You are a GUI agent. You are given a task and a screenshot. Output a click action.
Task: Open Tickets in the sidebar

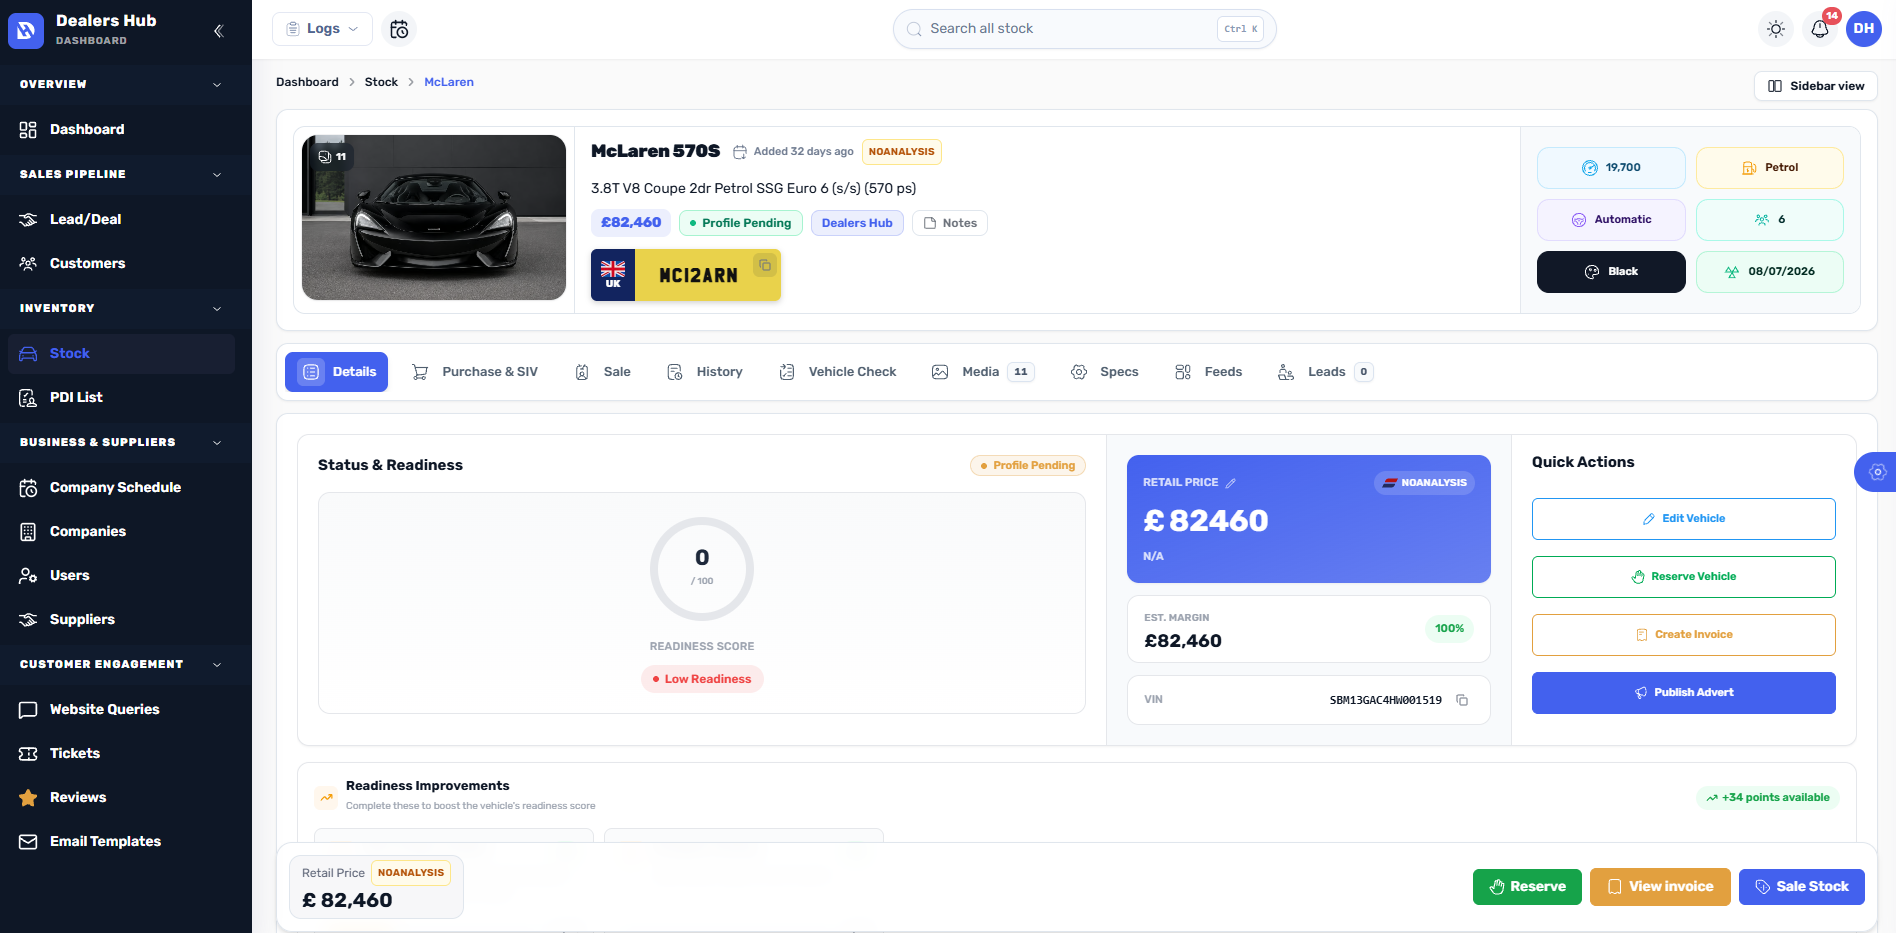(x=122, y=753)
